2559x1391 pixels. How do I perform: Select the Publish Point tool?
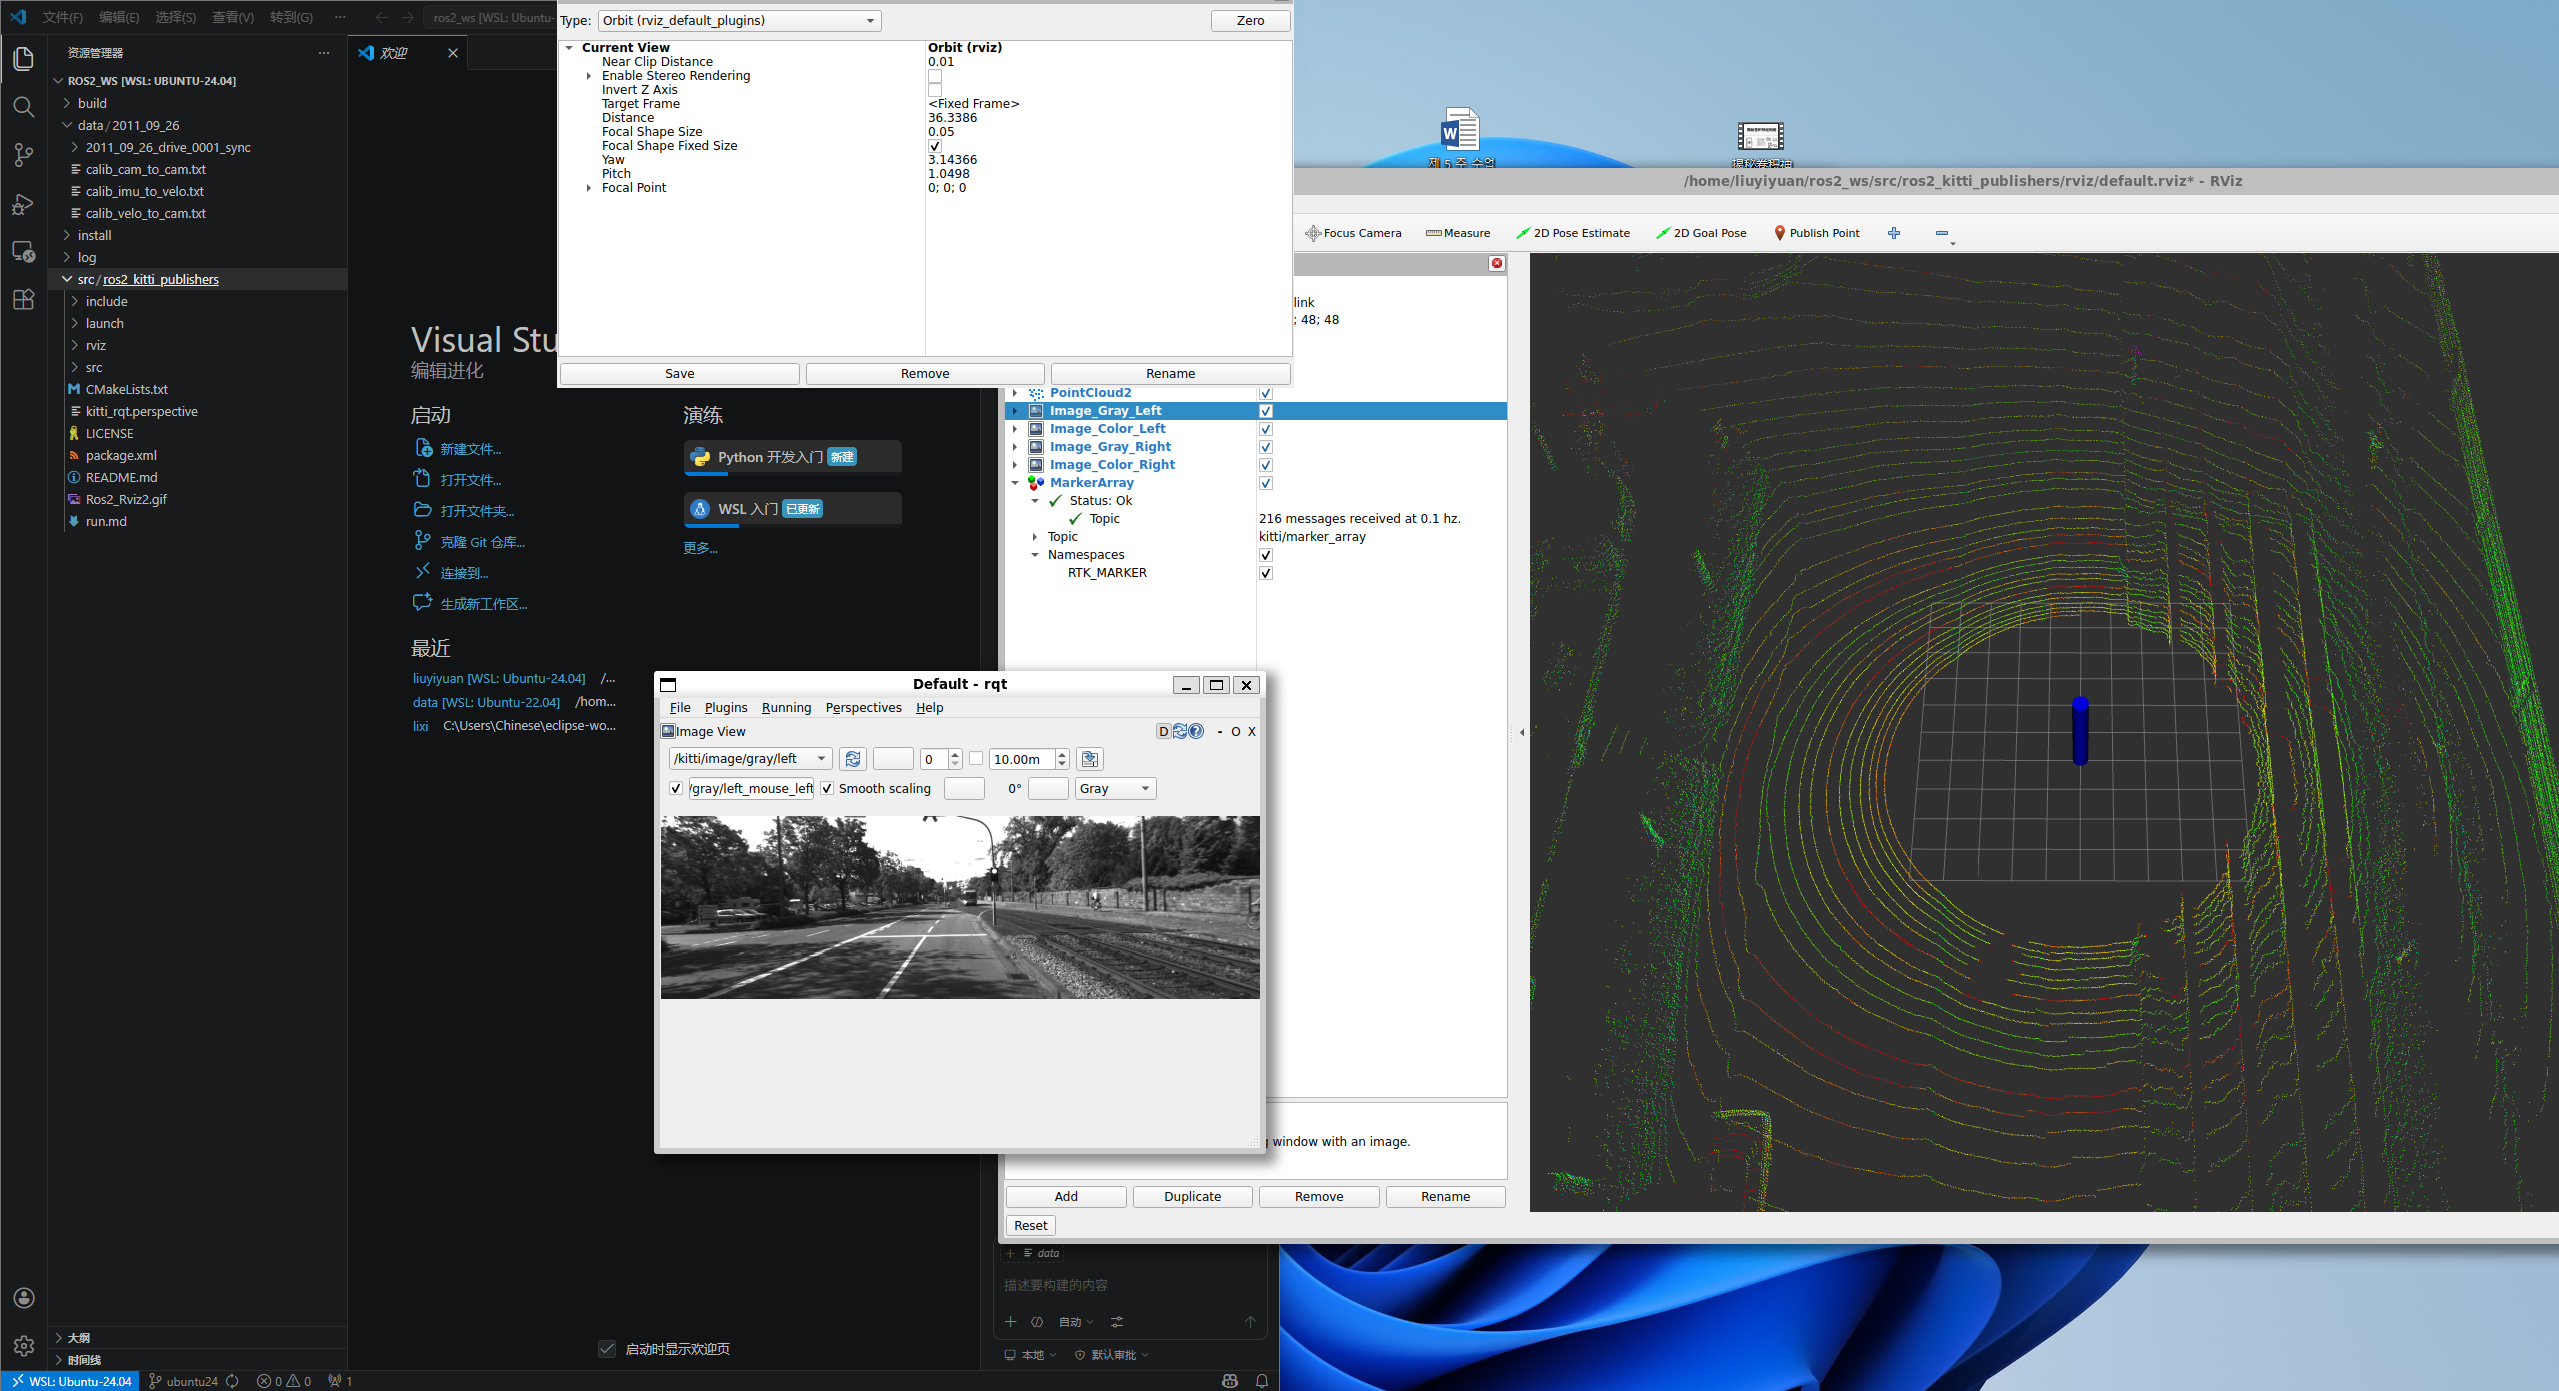click(x=1817, y=233)
